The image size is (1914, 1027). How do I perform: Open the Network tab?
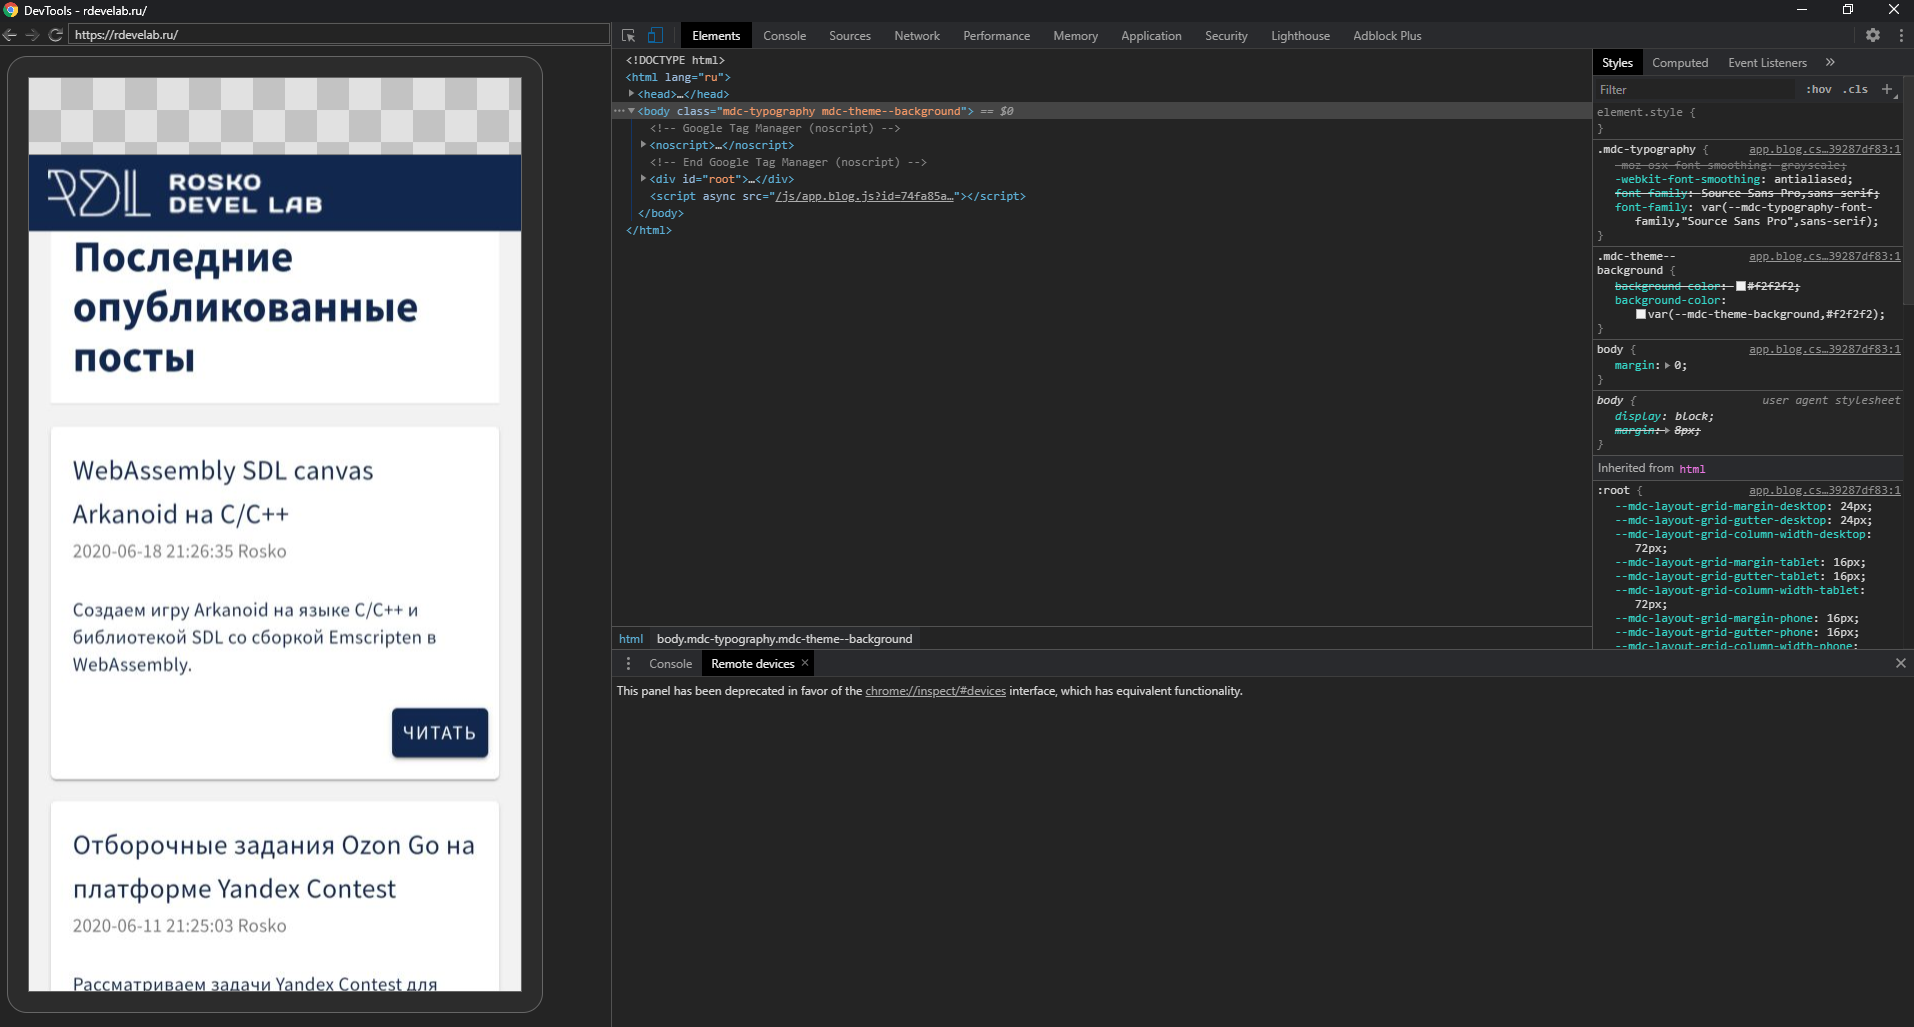click(917, 35)
